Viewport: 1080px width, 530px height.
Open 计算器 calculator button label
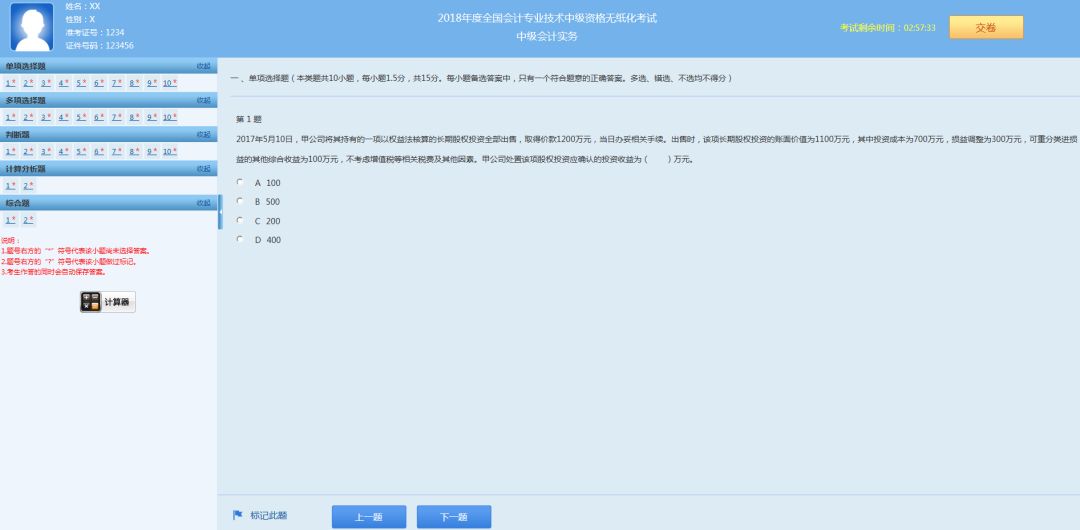[116, 302]
